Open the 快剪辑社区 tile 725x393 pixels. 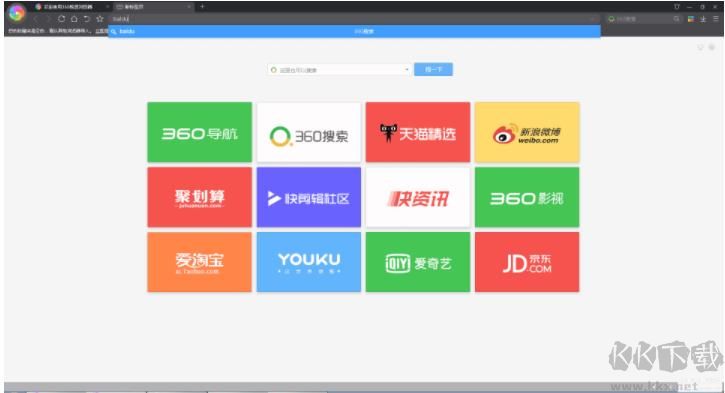tap(309, 197)
